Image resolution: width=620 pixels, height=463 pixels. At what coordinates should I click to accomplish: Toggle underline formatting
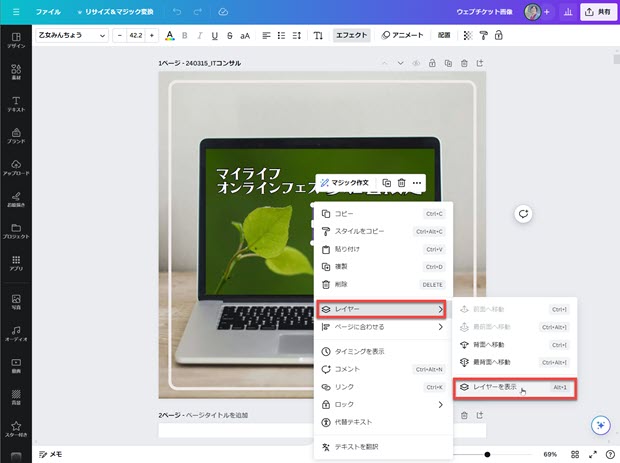coord(214,35)
